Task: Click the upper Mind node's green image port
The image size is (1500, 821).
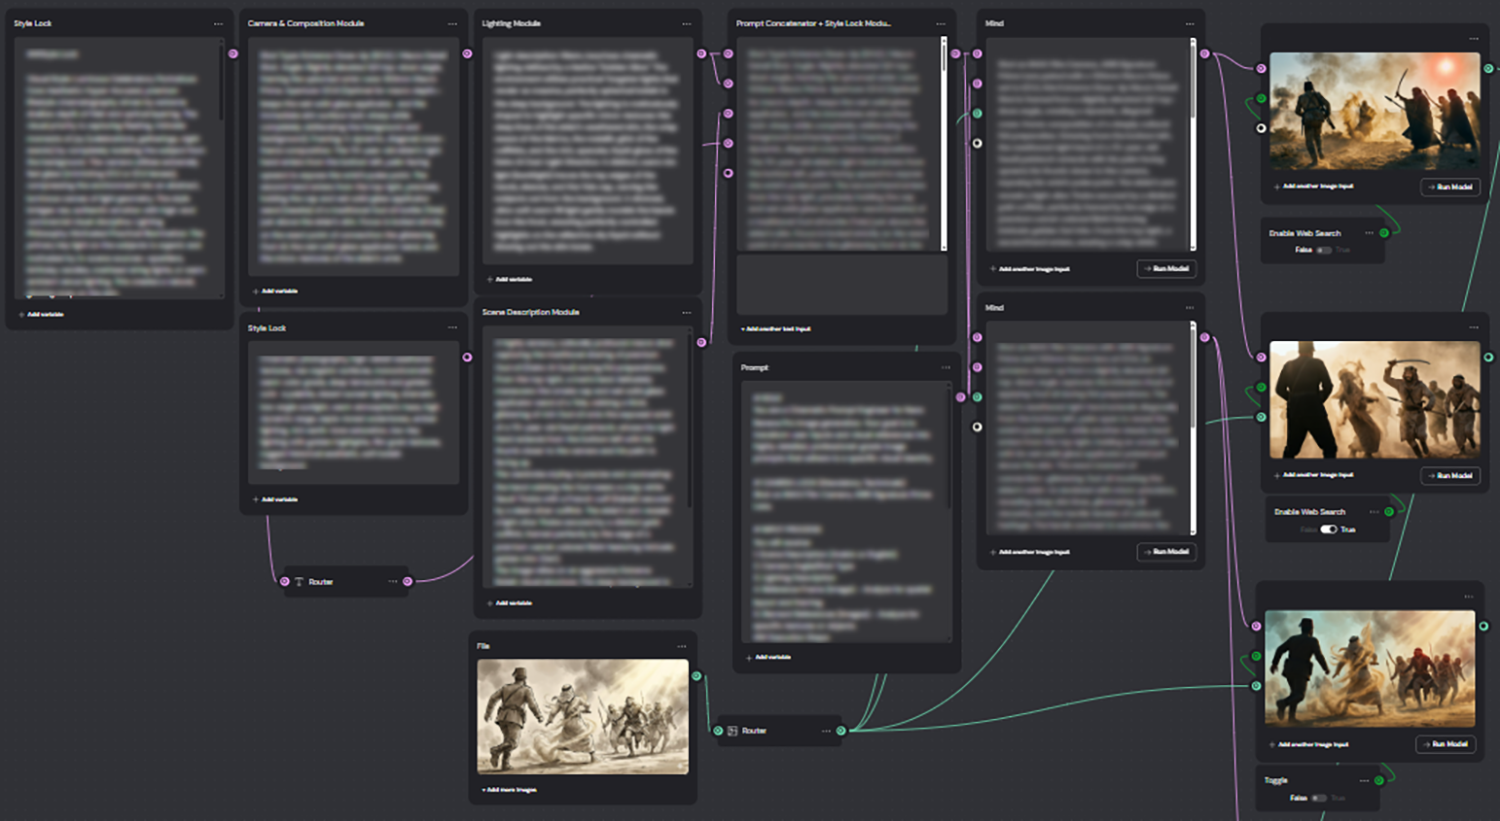Action: tap(977, 113)
